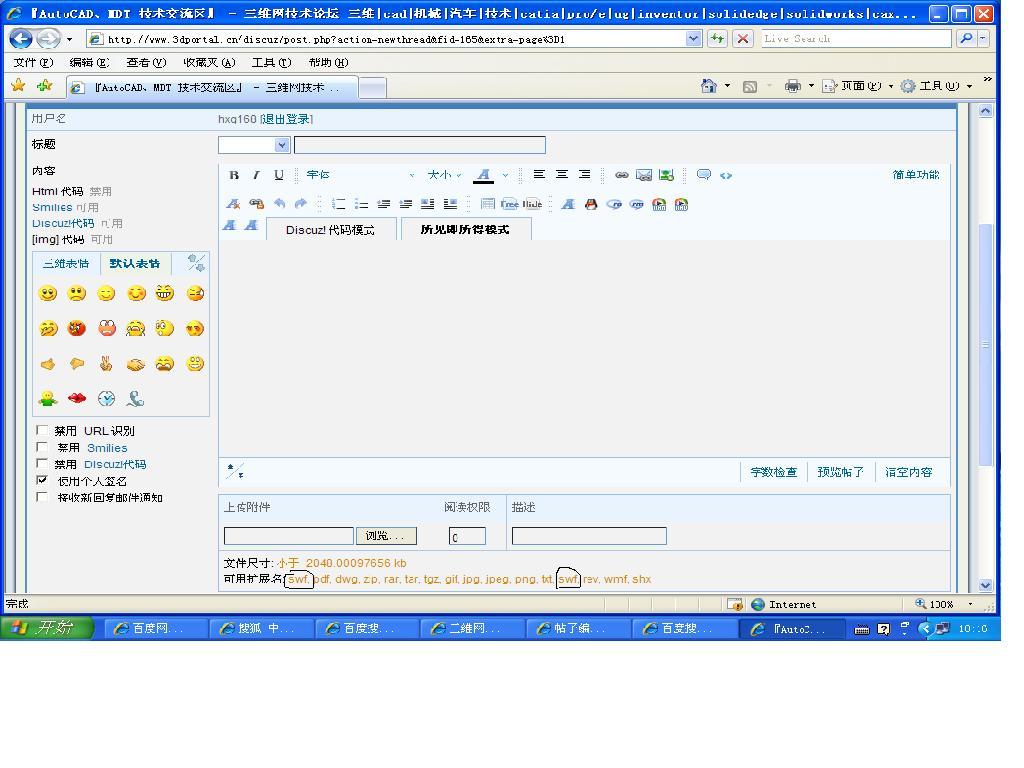Apply italic formatting in the editor
1024x768 pixels.
(256, 175)
